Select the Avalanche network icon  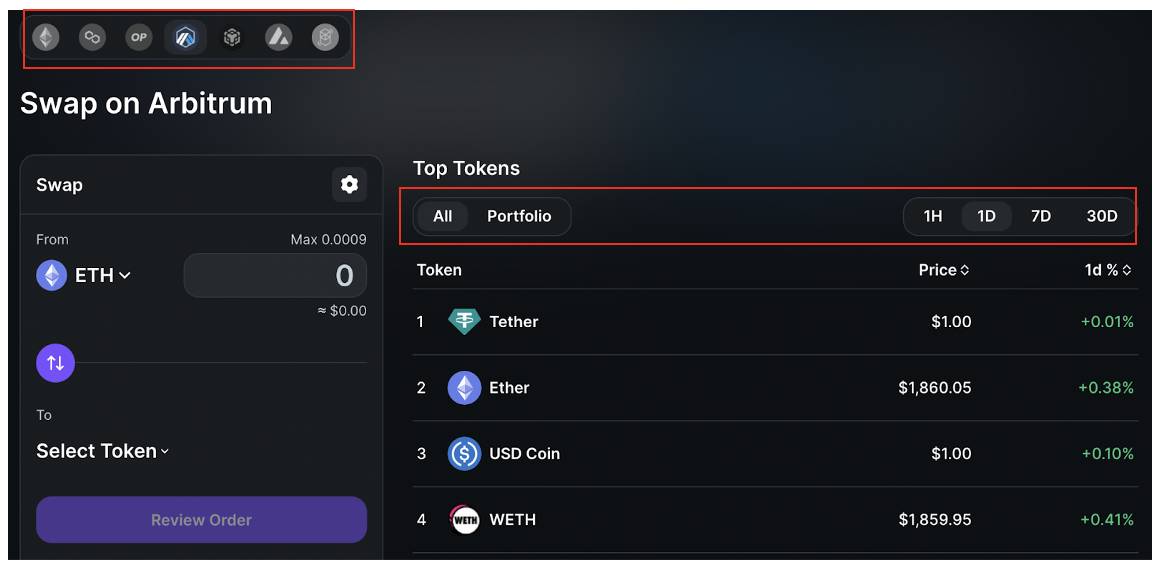(x=278, y=37)
